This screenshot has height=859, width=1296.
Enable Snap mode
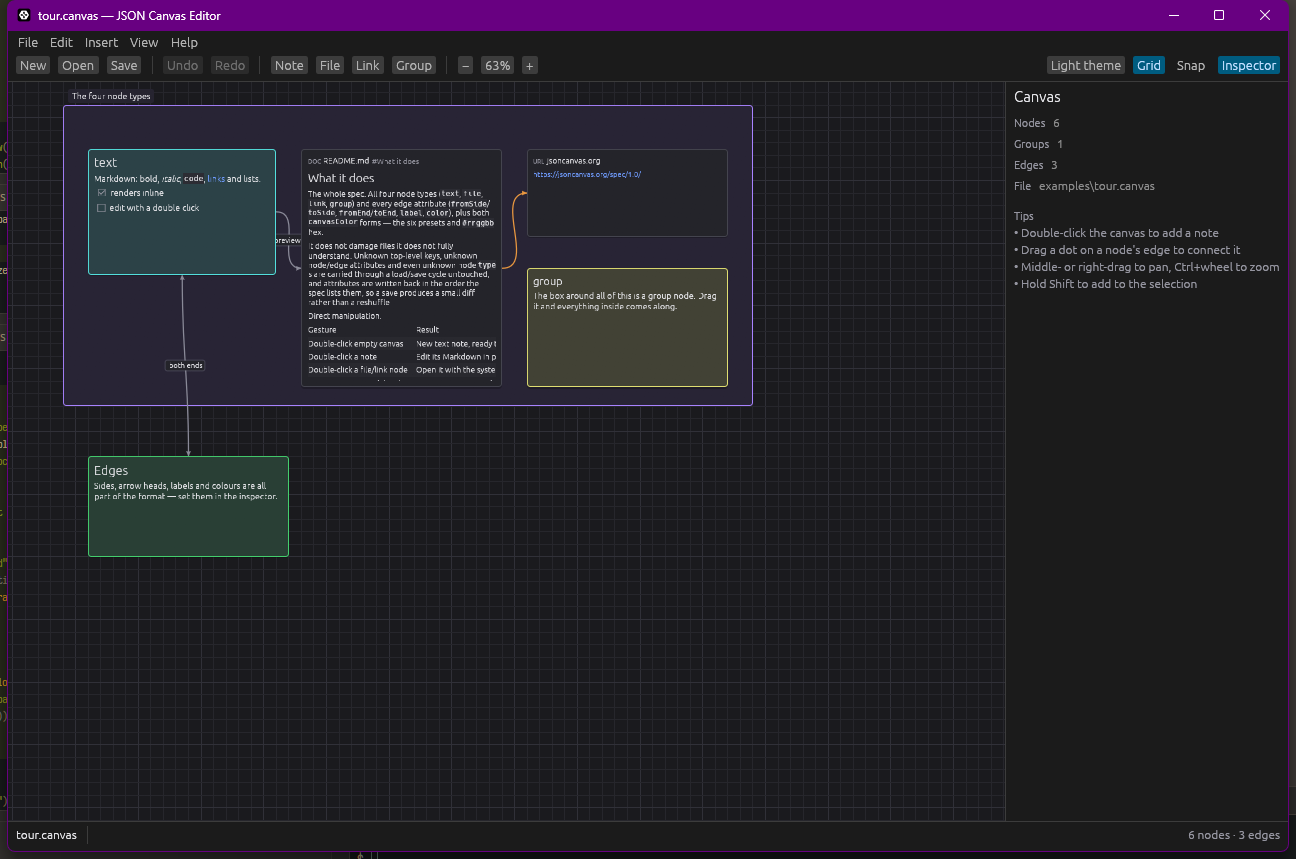pos(1191,65)
